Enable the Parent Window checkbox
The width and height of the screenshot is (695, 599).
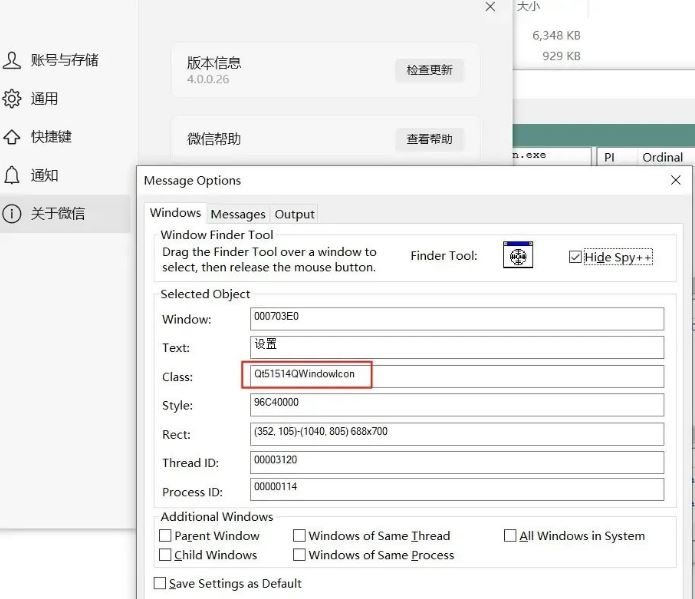pyautogui.click(x=165, y=536)
